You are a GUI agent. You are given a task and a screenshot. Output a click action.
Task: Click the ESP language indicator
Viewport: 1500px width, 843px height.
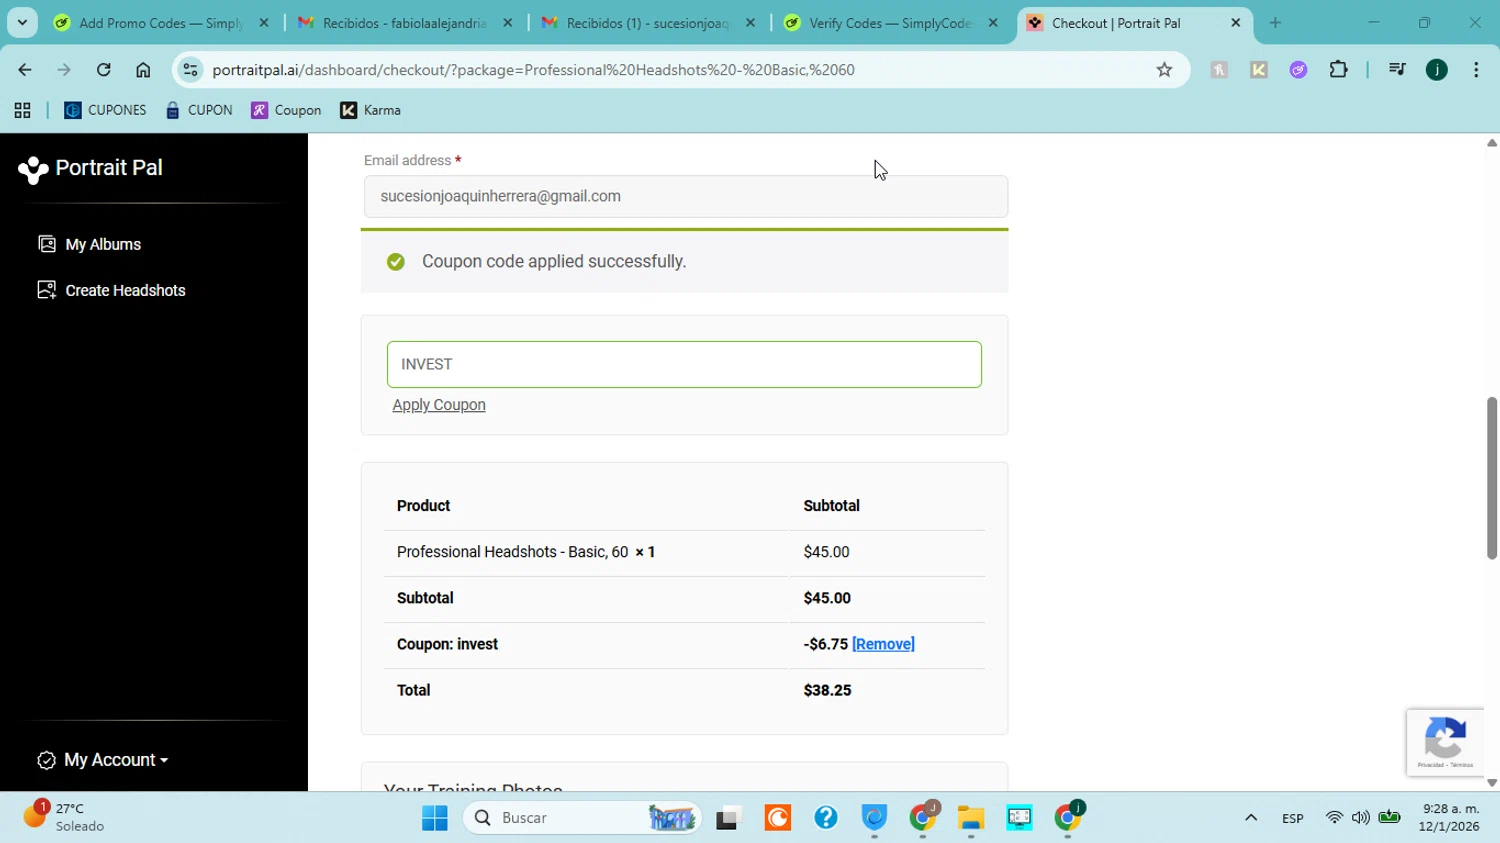coord(1292,818)
